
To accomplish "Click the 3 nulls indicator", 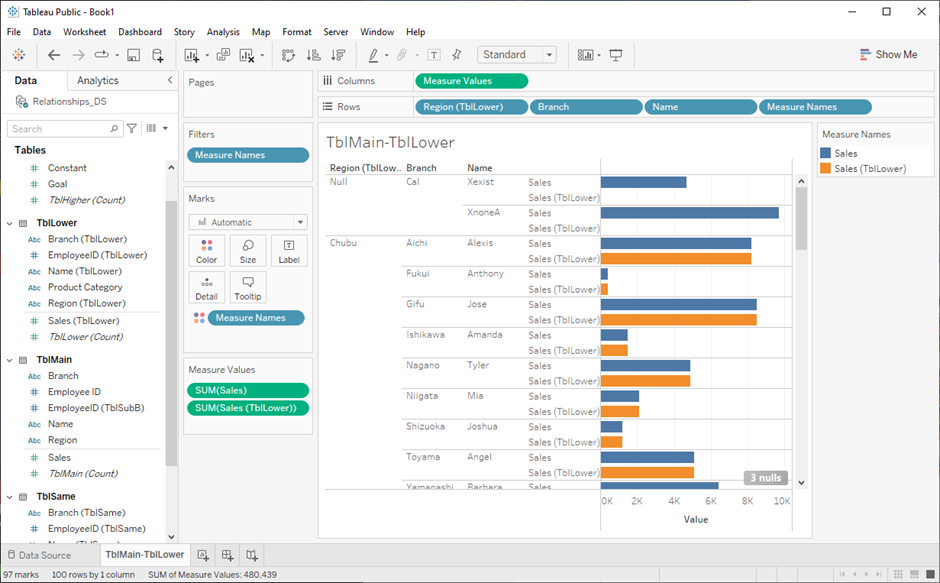I will pyautogui.click(x=766, y=477).
